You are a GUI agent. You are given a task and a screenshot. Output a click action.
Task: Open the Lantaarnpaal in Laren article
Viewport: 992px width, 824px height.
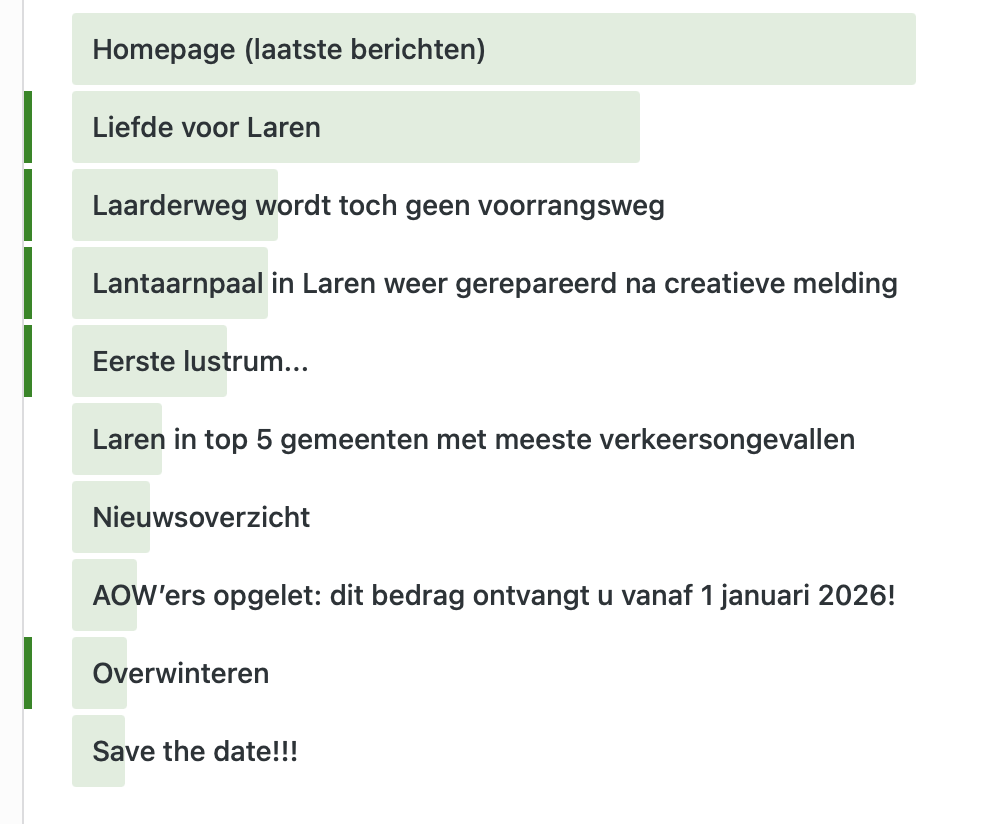[x=494, y=283]
